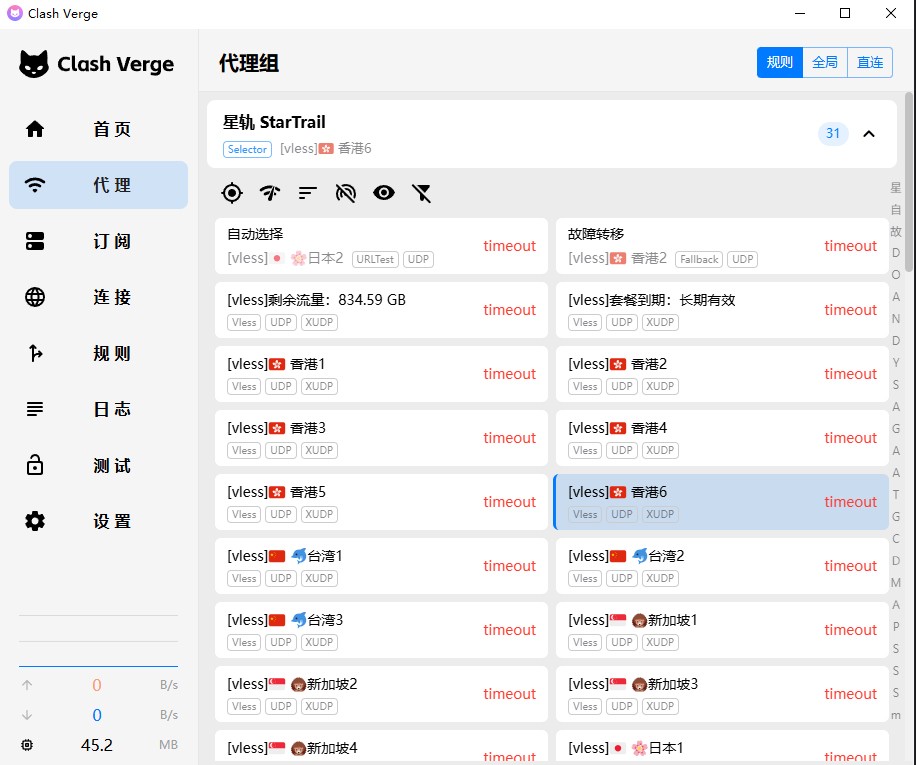Open the 设置 settings page
This screenshot has height=765, width=916.
pos(98,521)
